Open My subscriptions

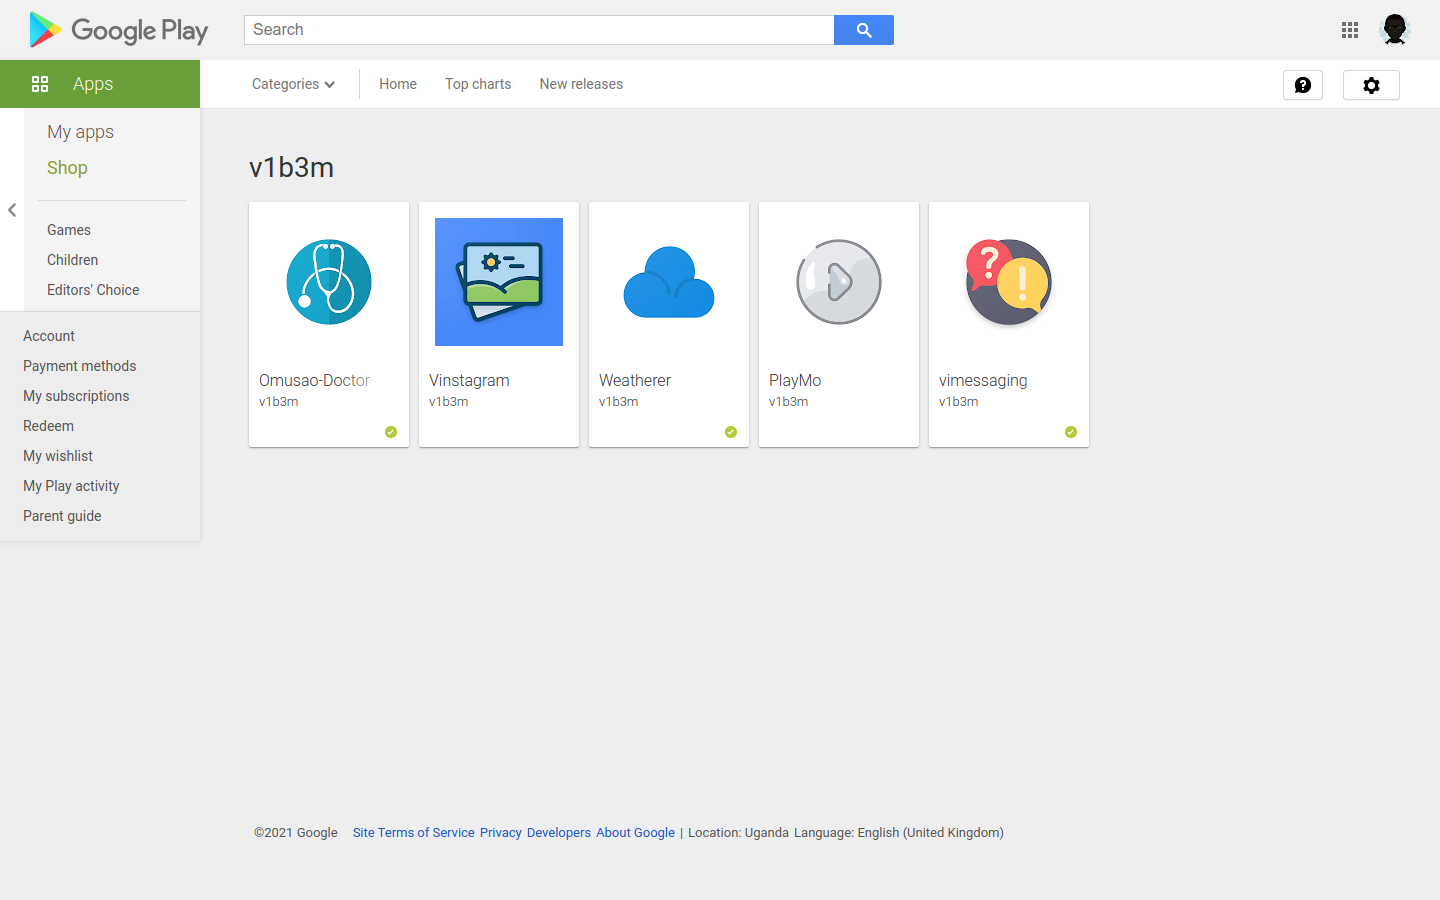(76, 396)
